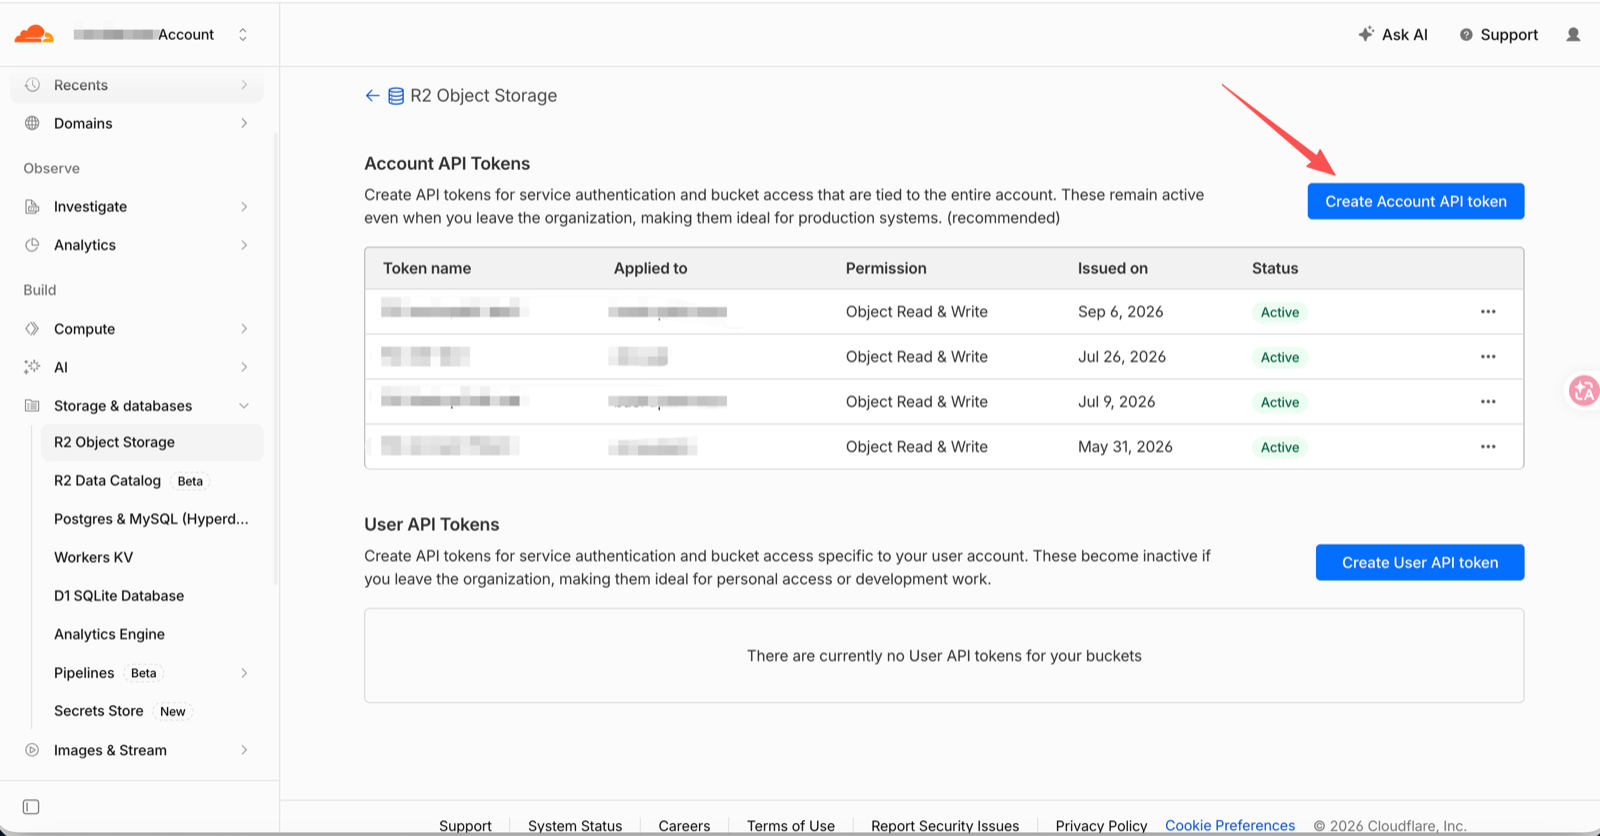The image size is (1600, 836).
Task: Expand the Pipelines chevron
Action: (244, 673)
